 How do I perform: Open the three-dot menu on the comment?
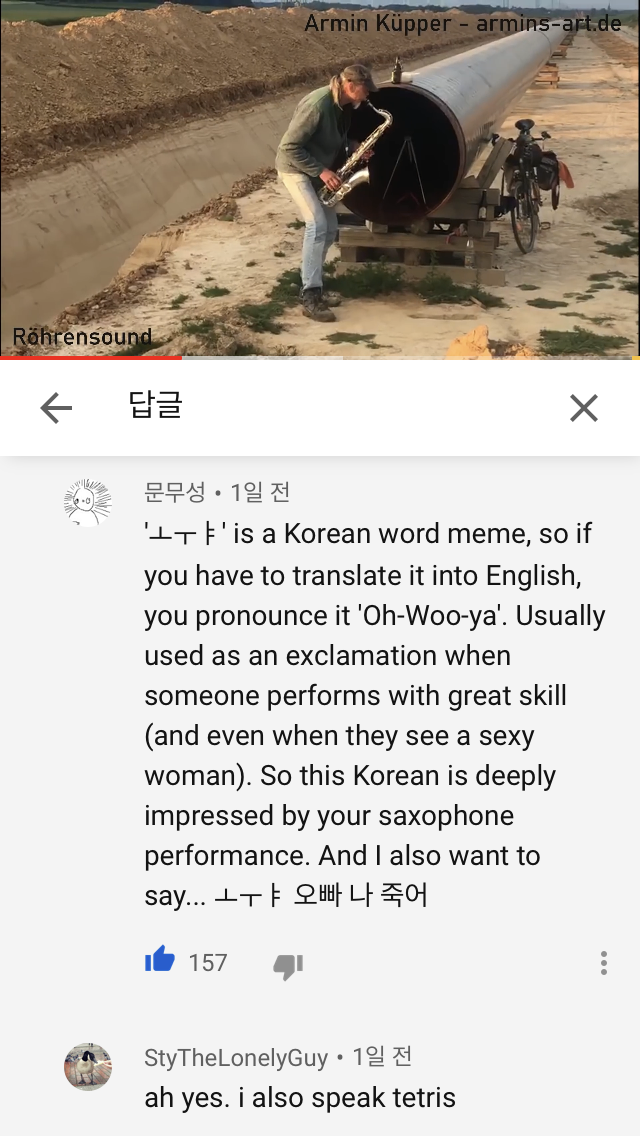coord(603,963)
